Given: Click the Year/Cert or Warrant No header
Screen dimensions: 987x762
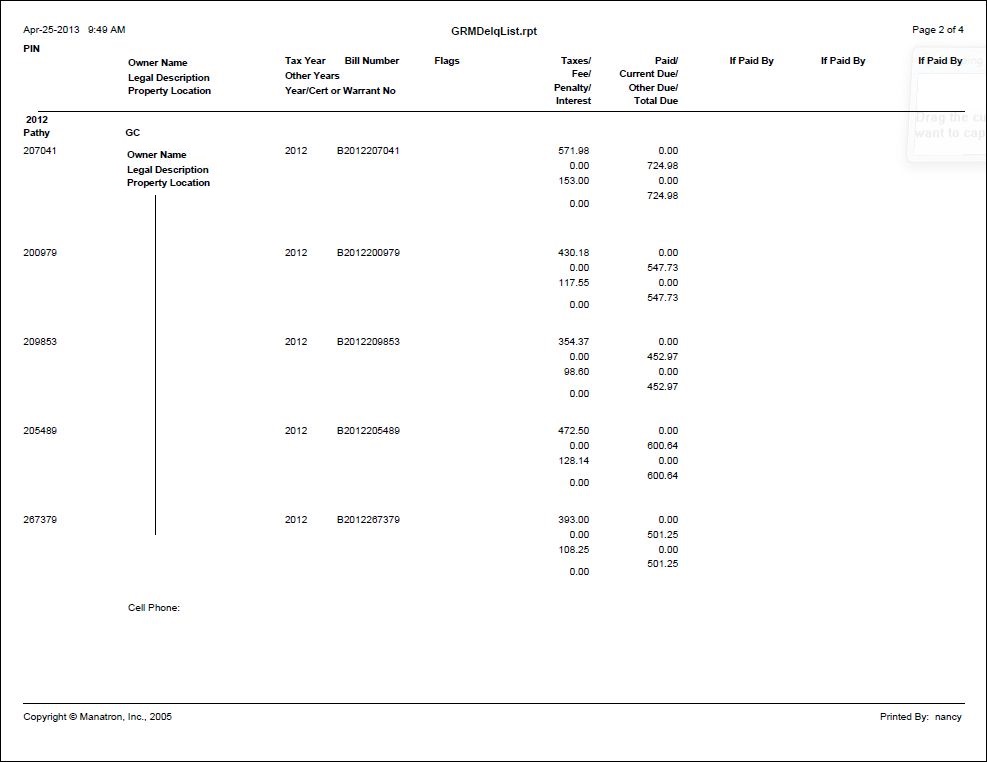Looking at the screenshot, I should 340,91.
